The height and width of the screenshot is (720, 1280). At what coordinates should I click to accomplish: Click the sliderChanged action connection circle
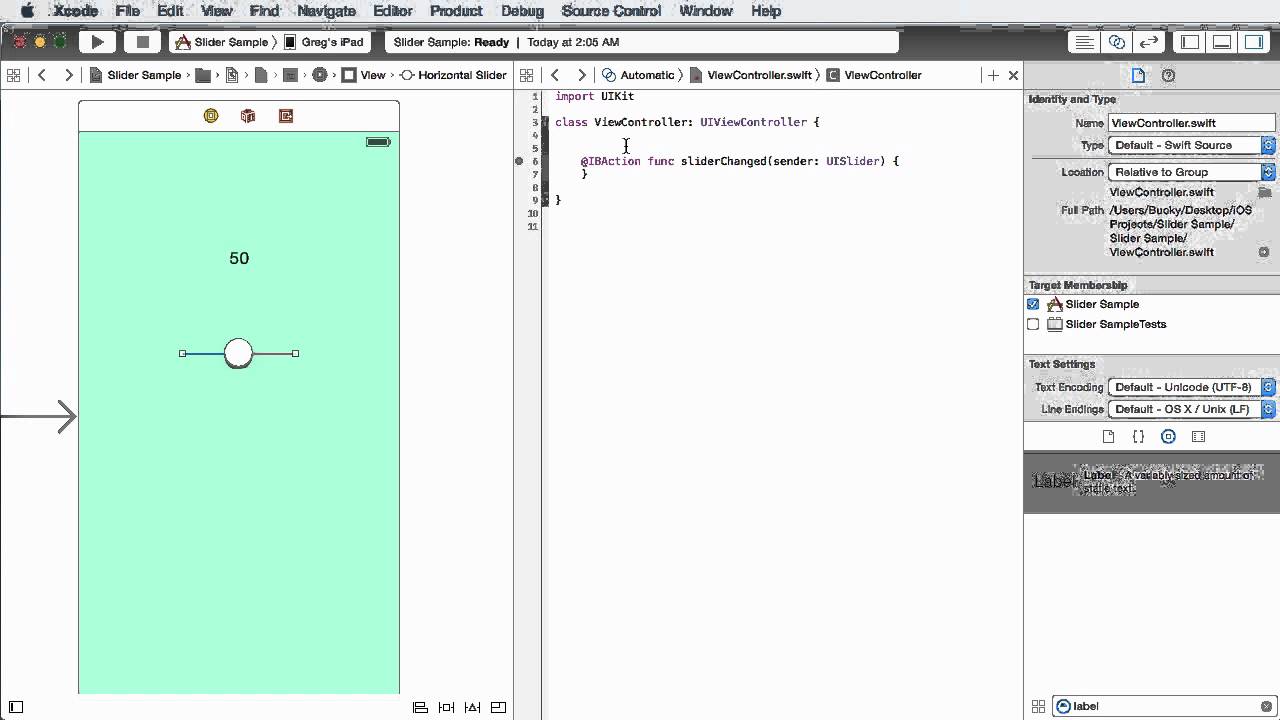[519, 161]
